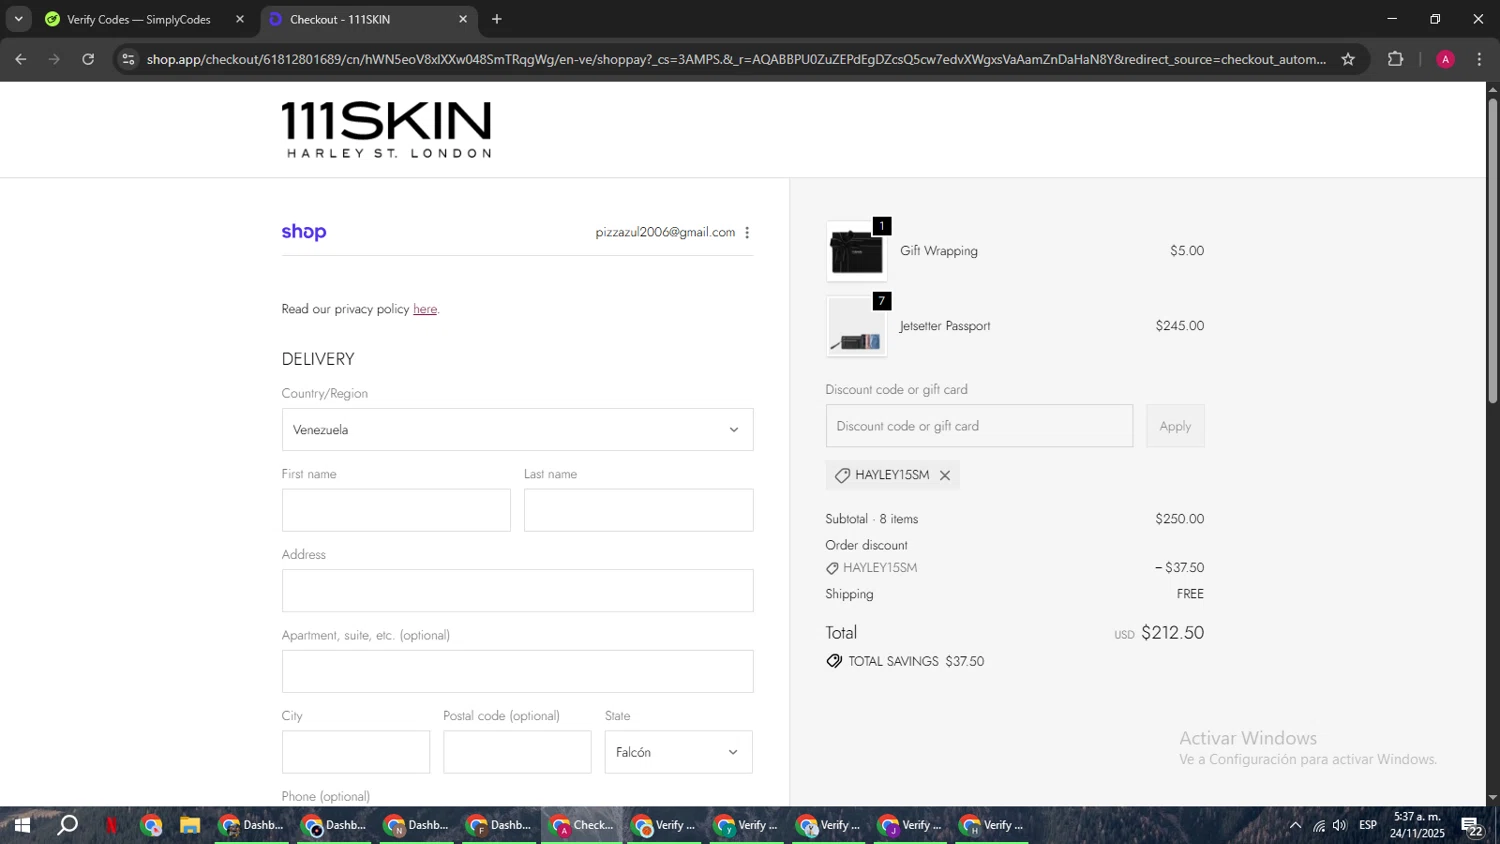Click the Subtotal $250.00 amount
Image resolution: width=1500 pixels, height=844 pixels.
coord(1180,519)
